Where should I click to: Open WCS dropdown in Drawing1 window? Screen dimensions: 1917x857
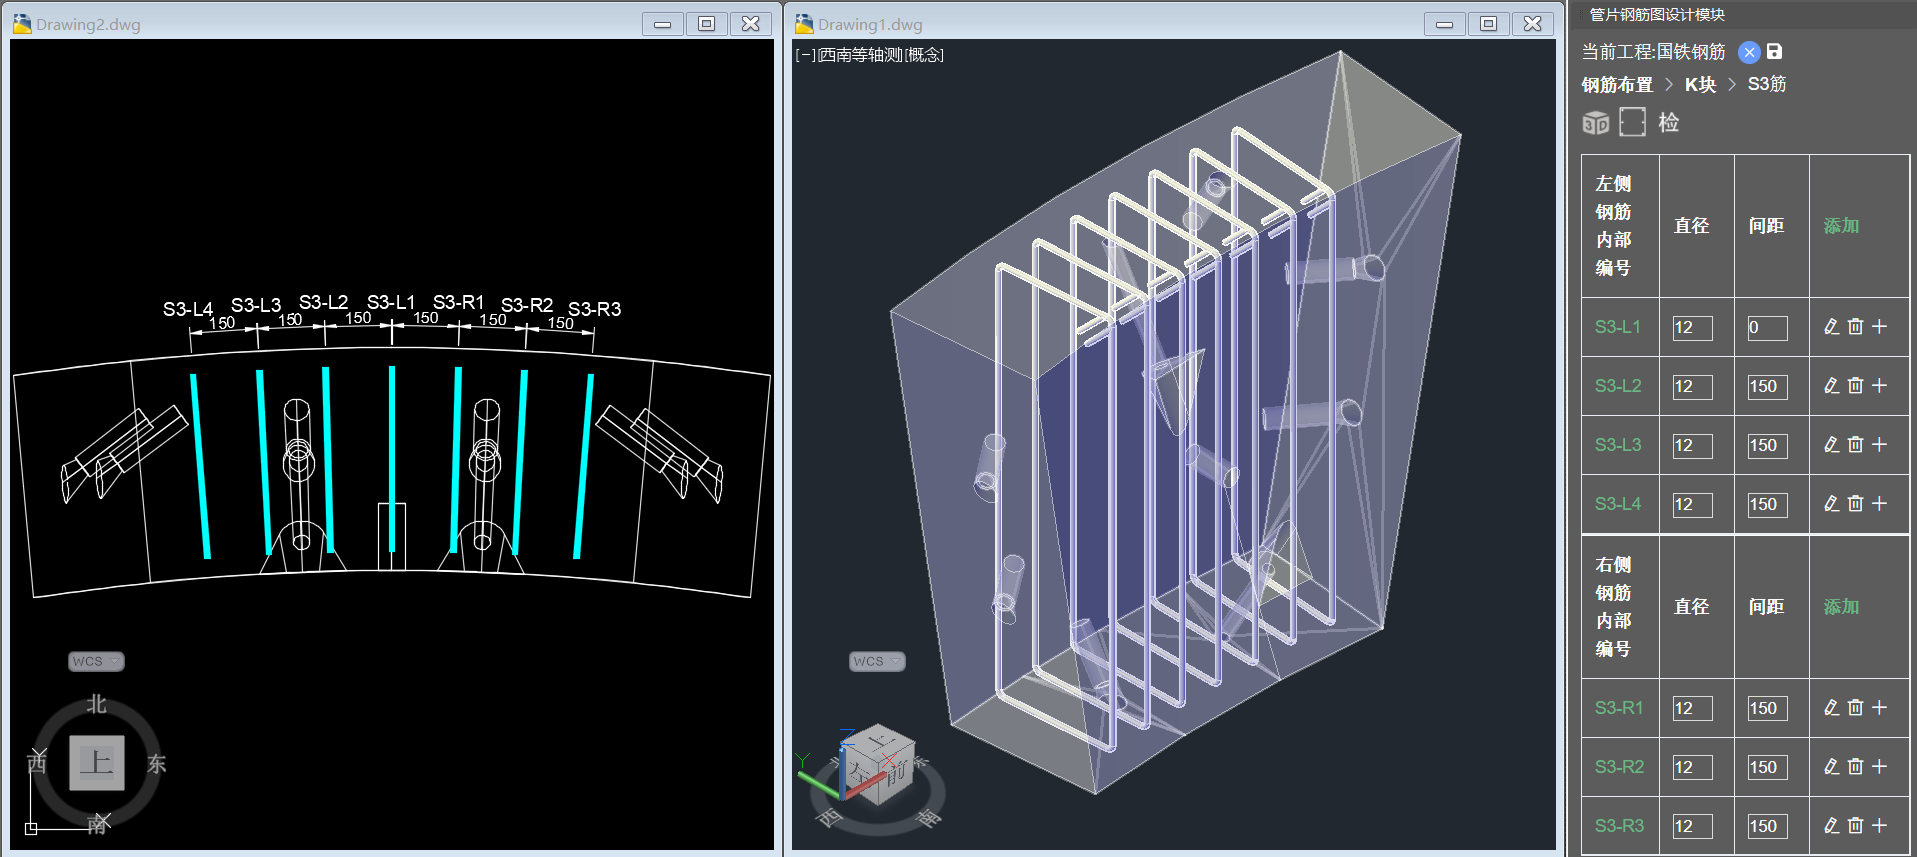pos(877,661)
